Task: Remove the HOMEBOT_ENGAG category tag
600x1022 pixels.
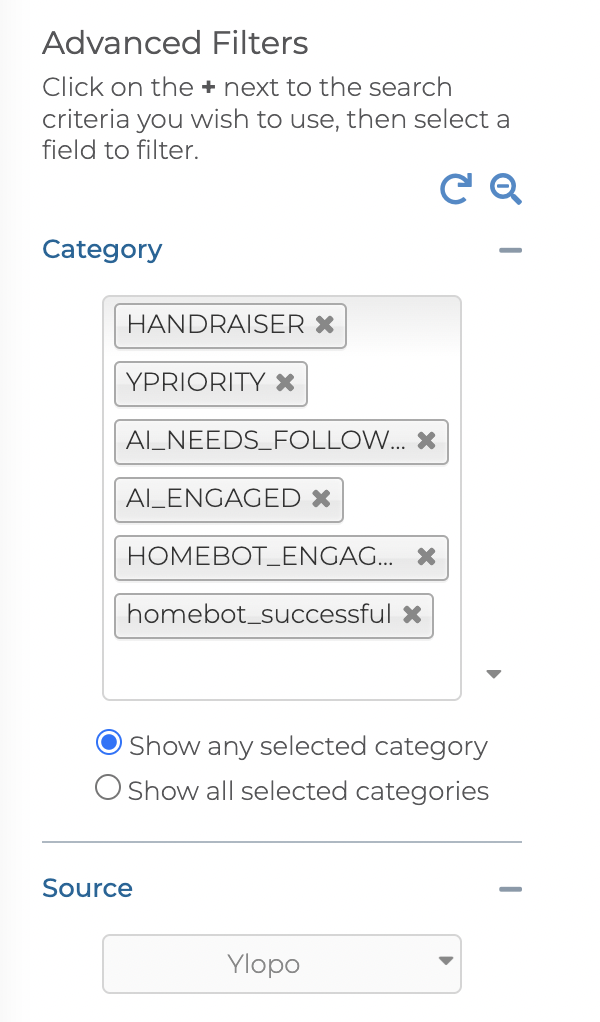Action: point(426,557)
